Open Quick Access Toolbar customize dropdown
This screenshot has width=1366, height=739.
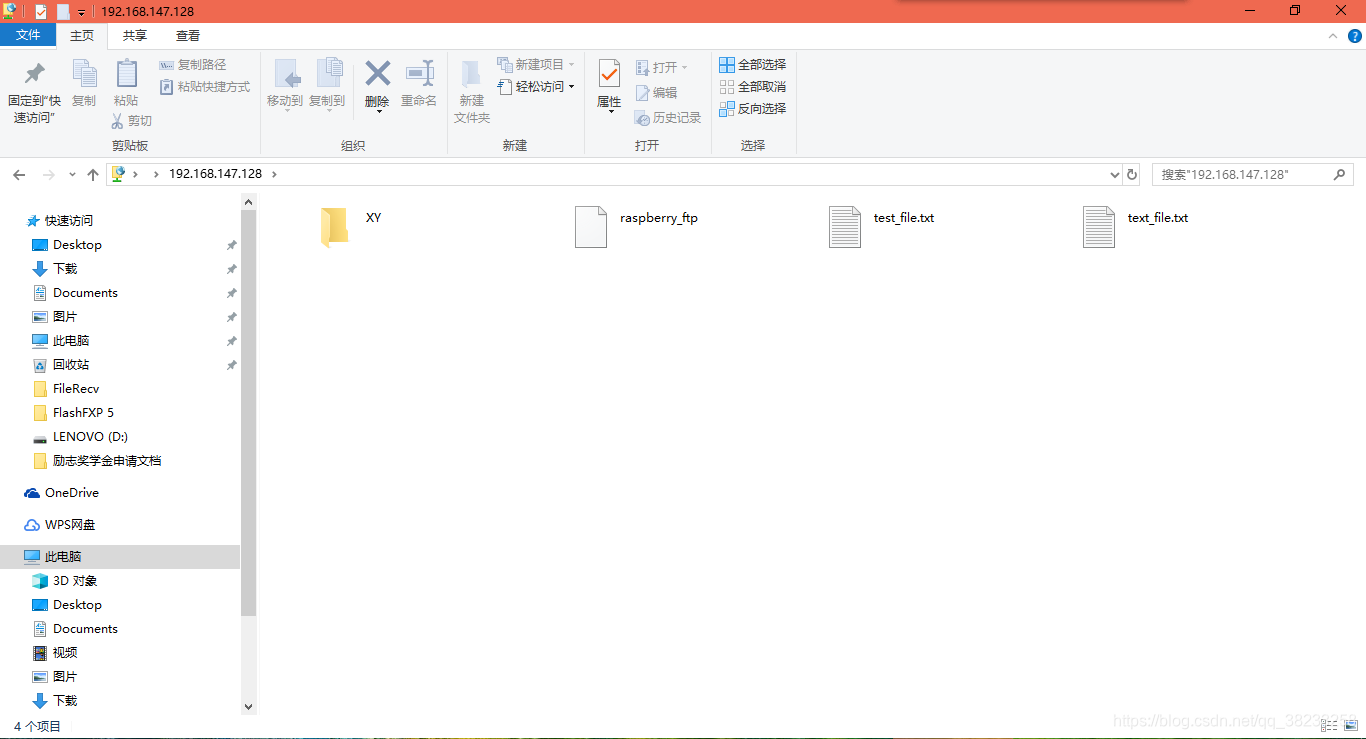(x=82, y=12)
